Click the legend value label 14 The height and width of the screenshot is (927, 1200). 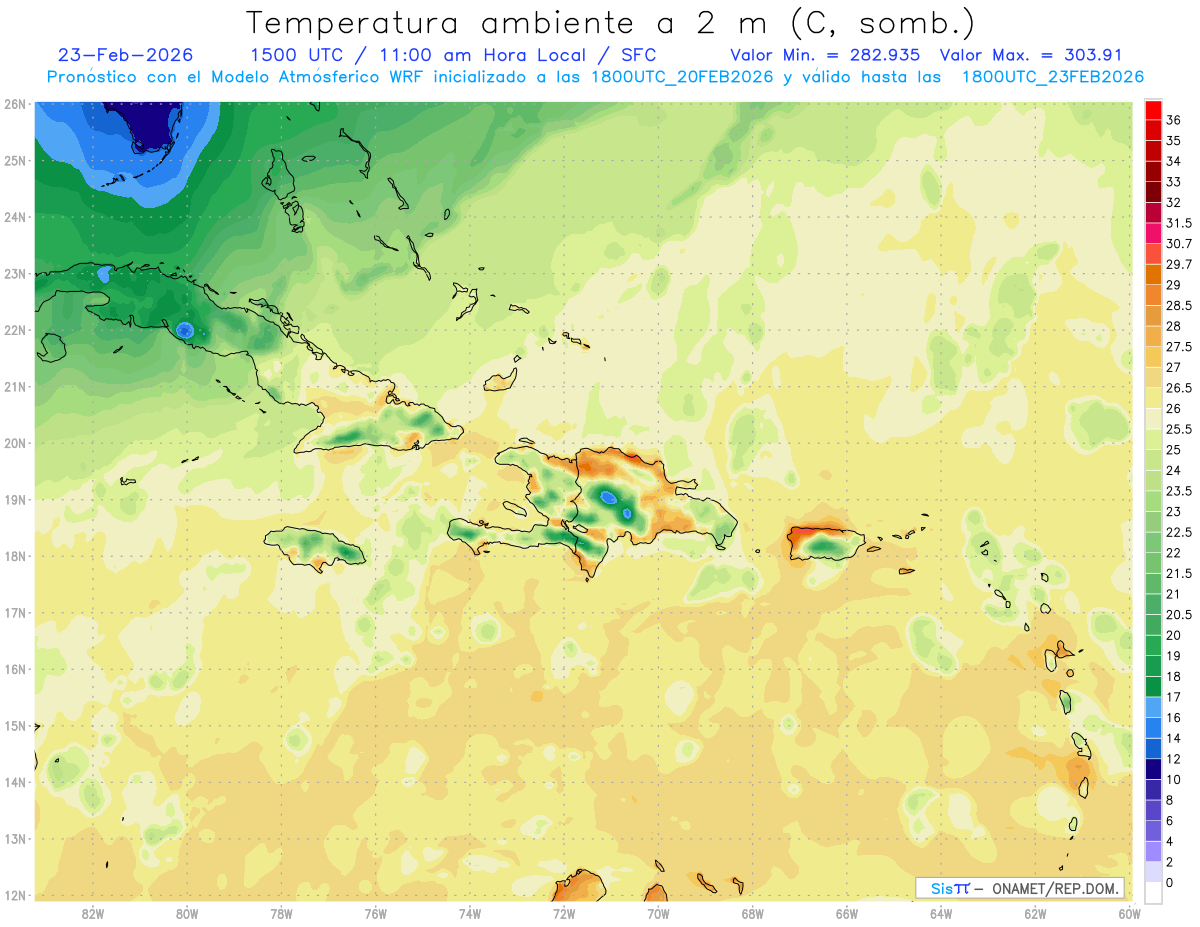click(x=1174, y=738)
